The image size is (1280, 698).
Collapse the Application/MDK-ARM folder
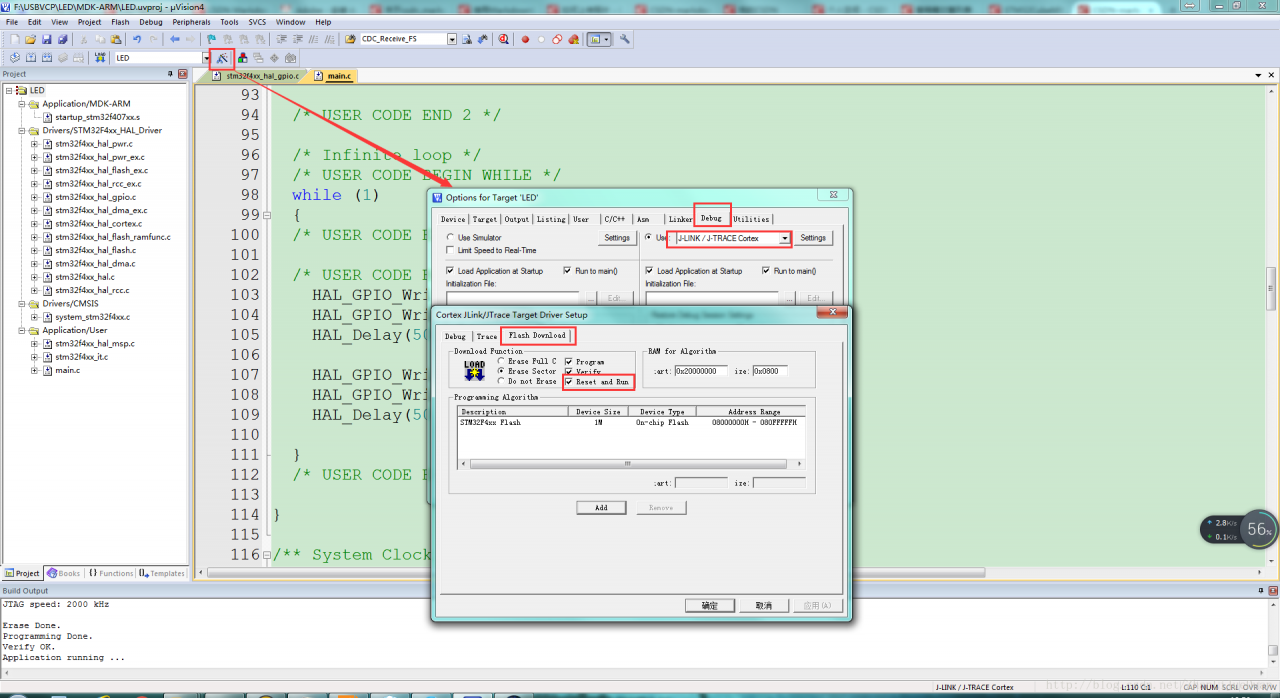coord(21,104)
